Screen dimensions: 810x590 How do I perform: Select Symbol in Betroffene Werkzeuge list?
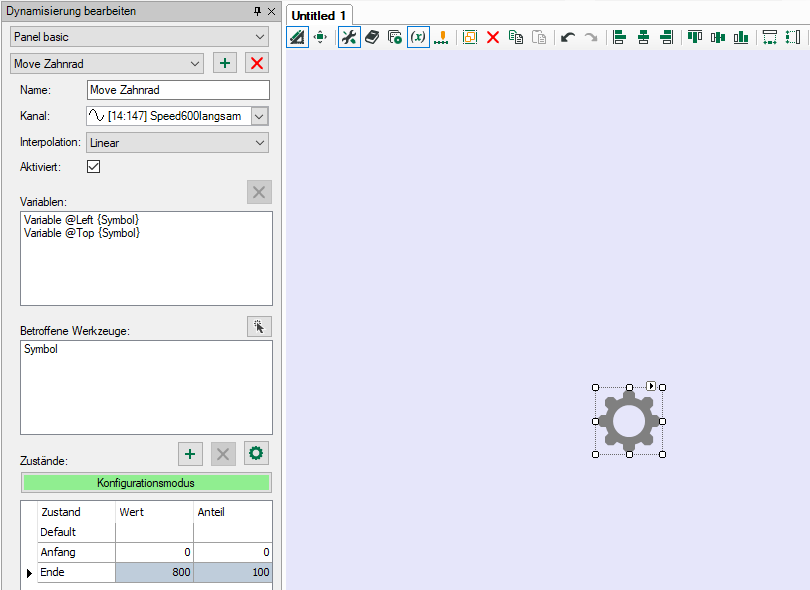pos(41,349)
